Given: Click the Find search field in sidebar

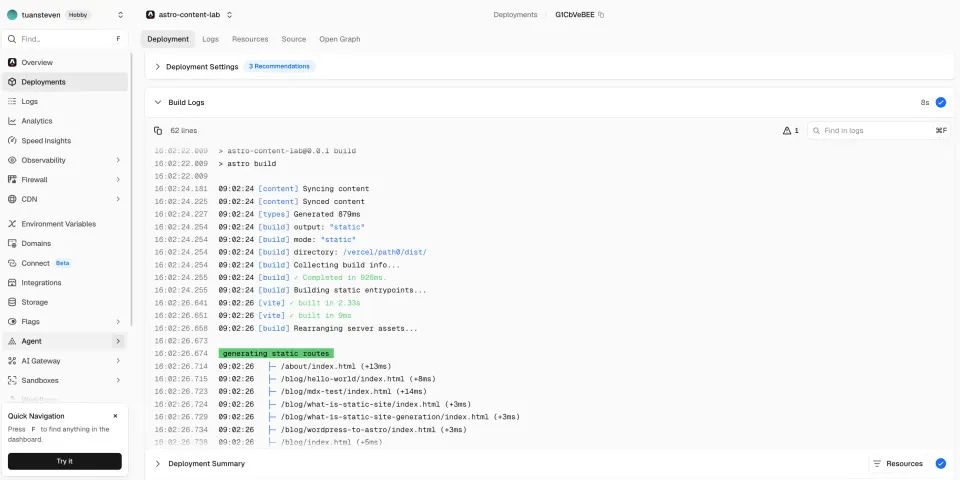Looking at the screenshot, I should point(66,39).
